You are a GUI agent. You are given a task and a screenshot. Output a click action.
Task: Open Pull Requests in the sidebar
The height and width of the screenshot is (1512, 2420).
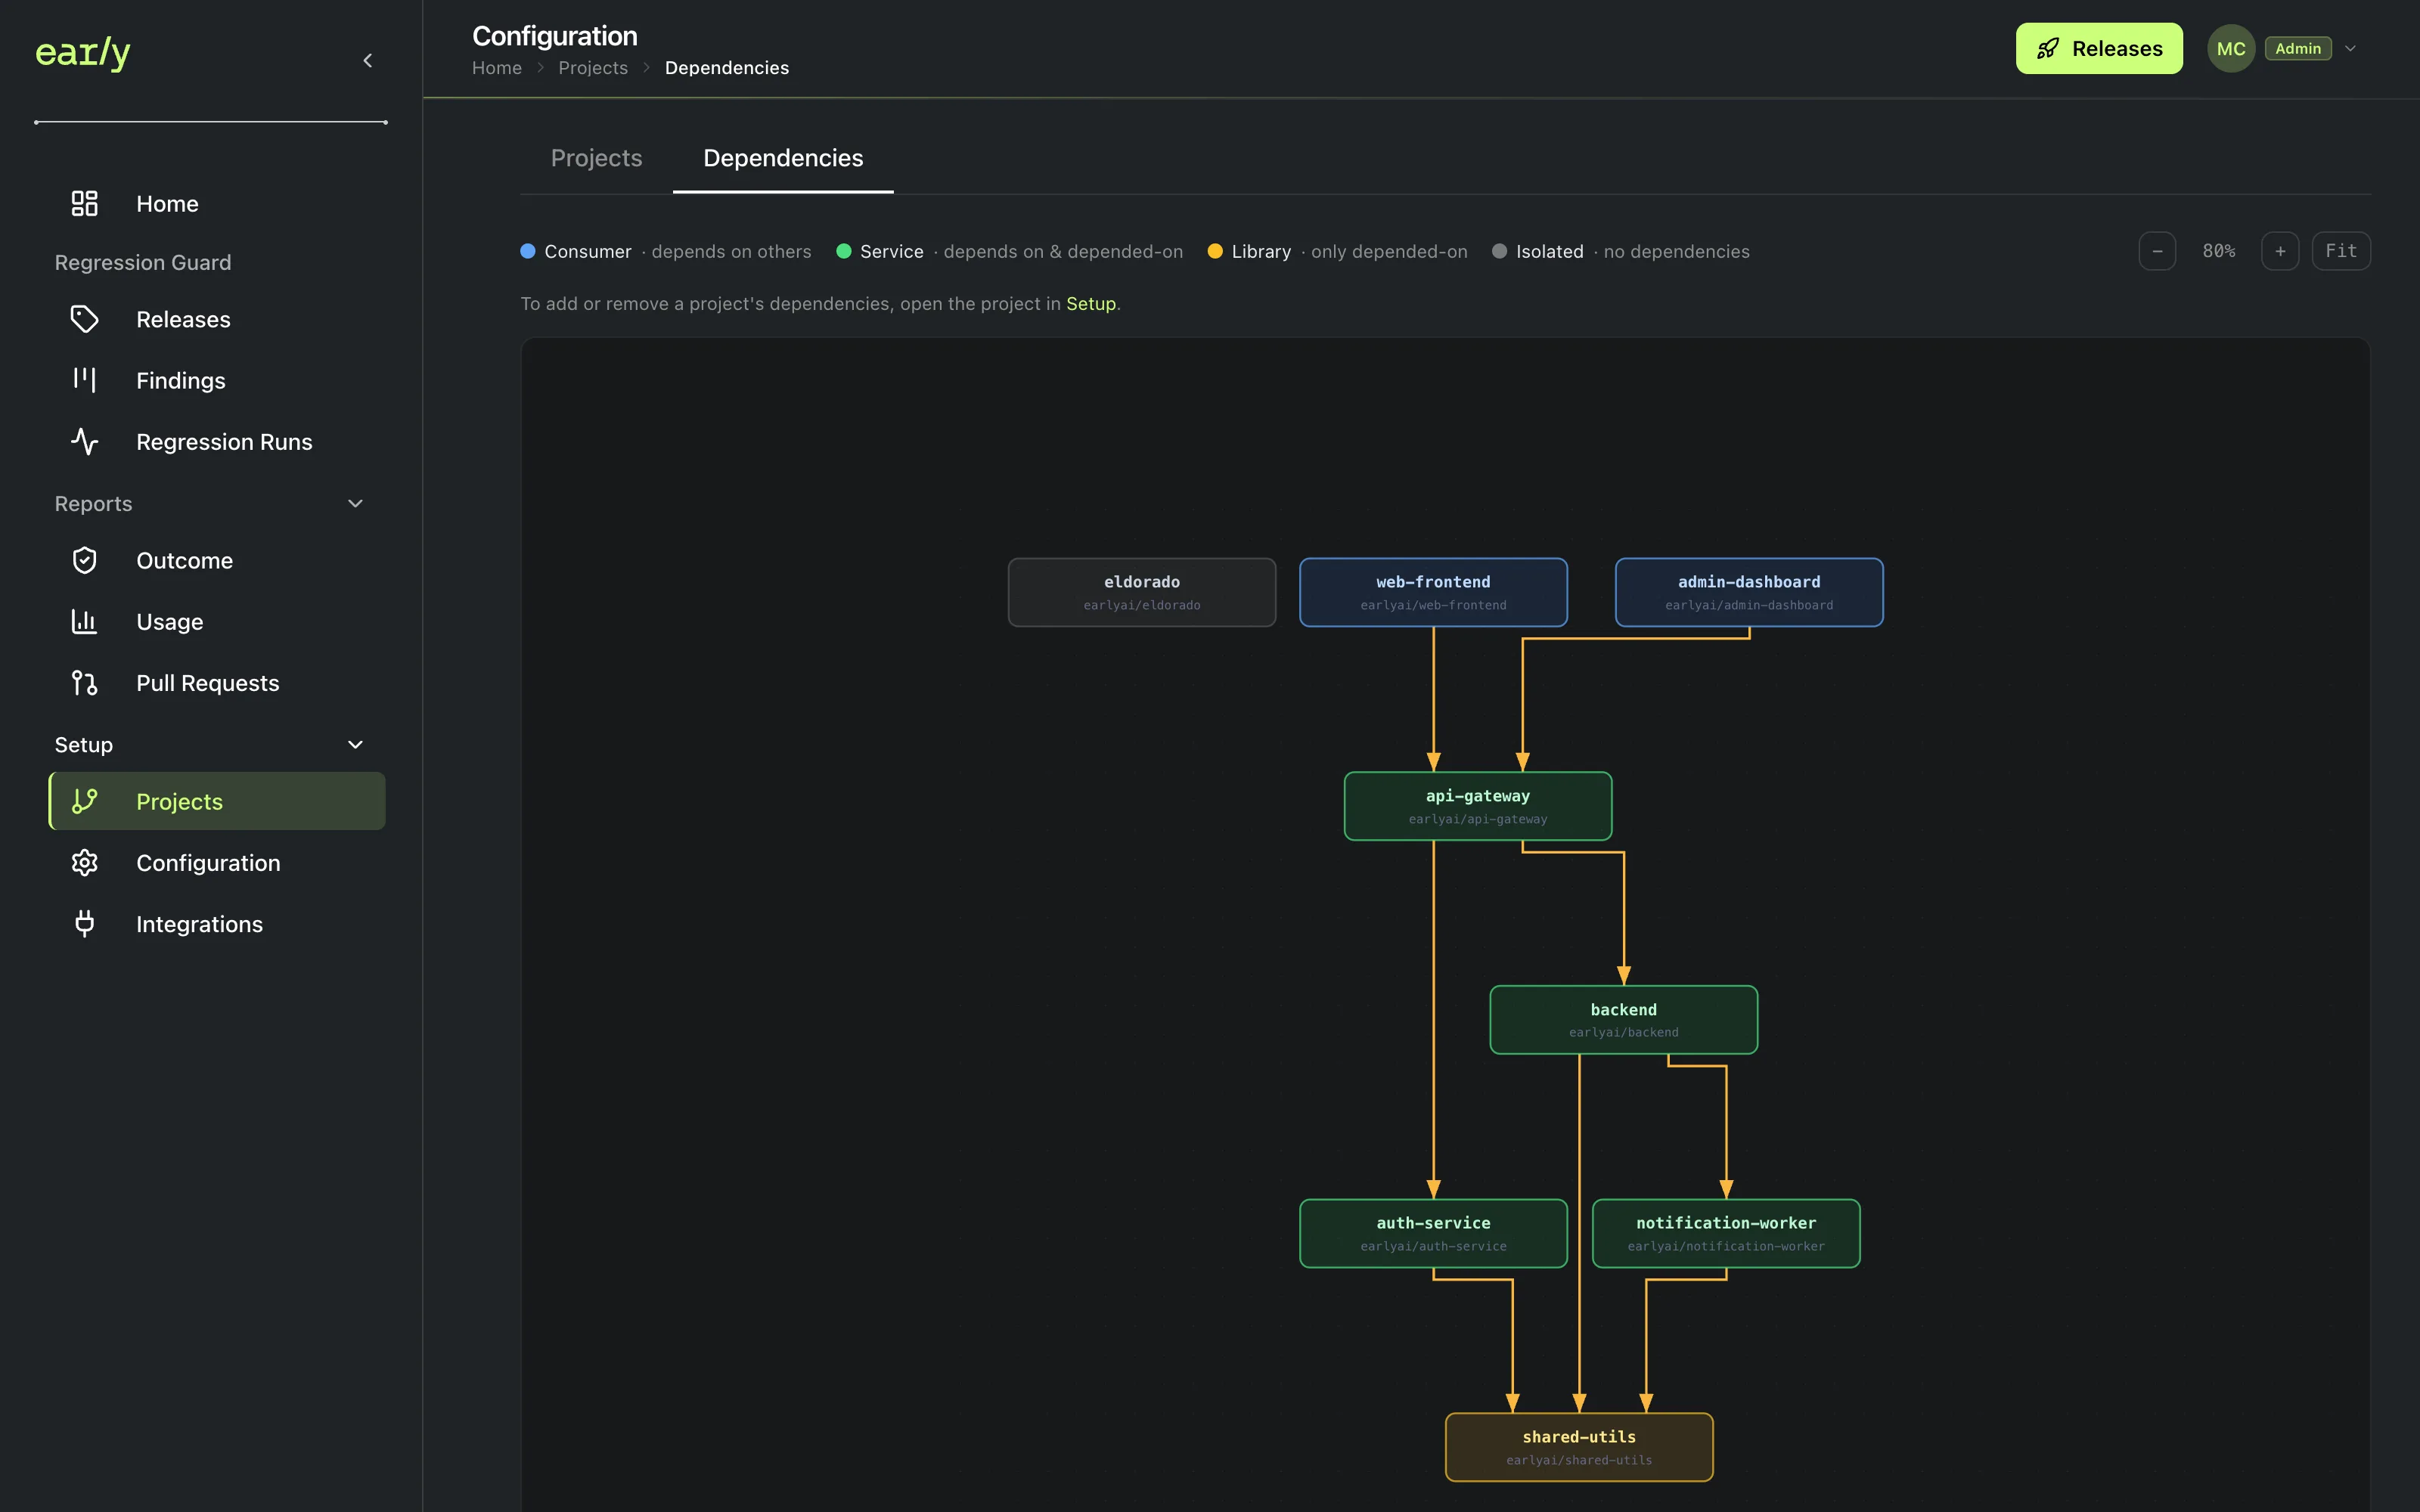click(217, 683)
